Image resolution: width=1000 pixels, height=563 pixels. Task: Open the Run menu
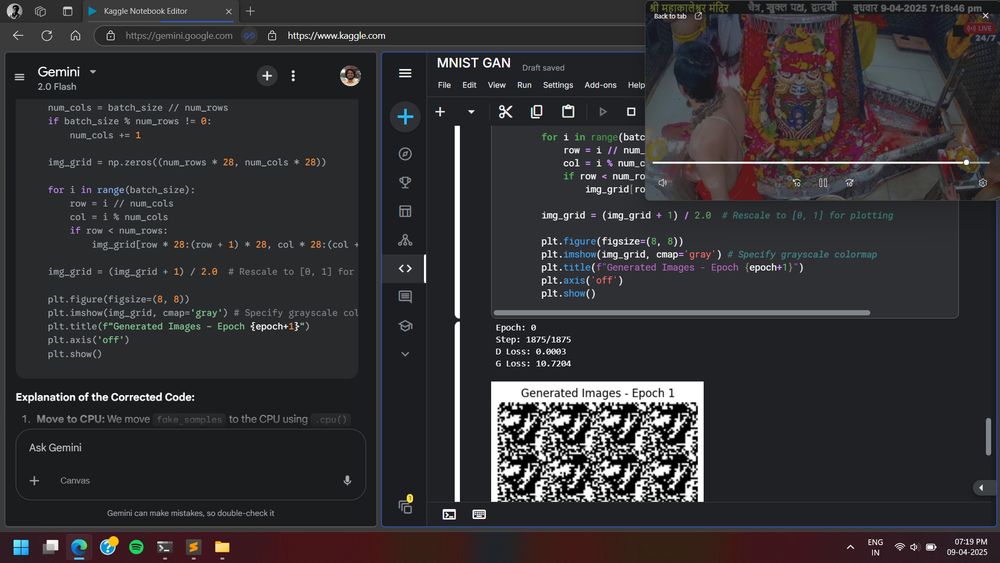[524, 85]
